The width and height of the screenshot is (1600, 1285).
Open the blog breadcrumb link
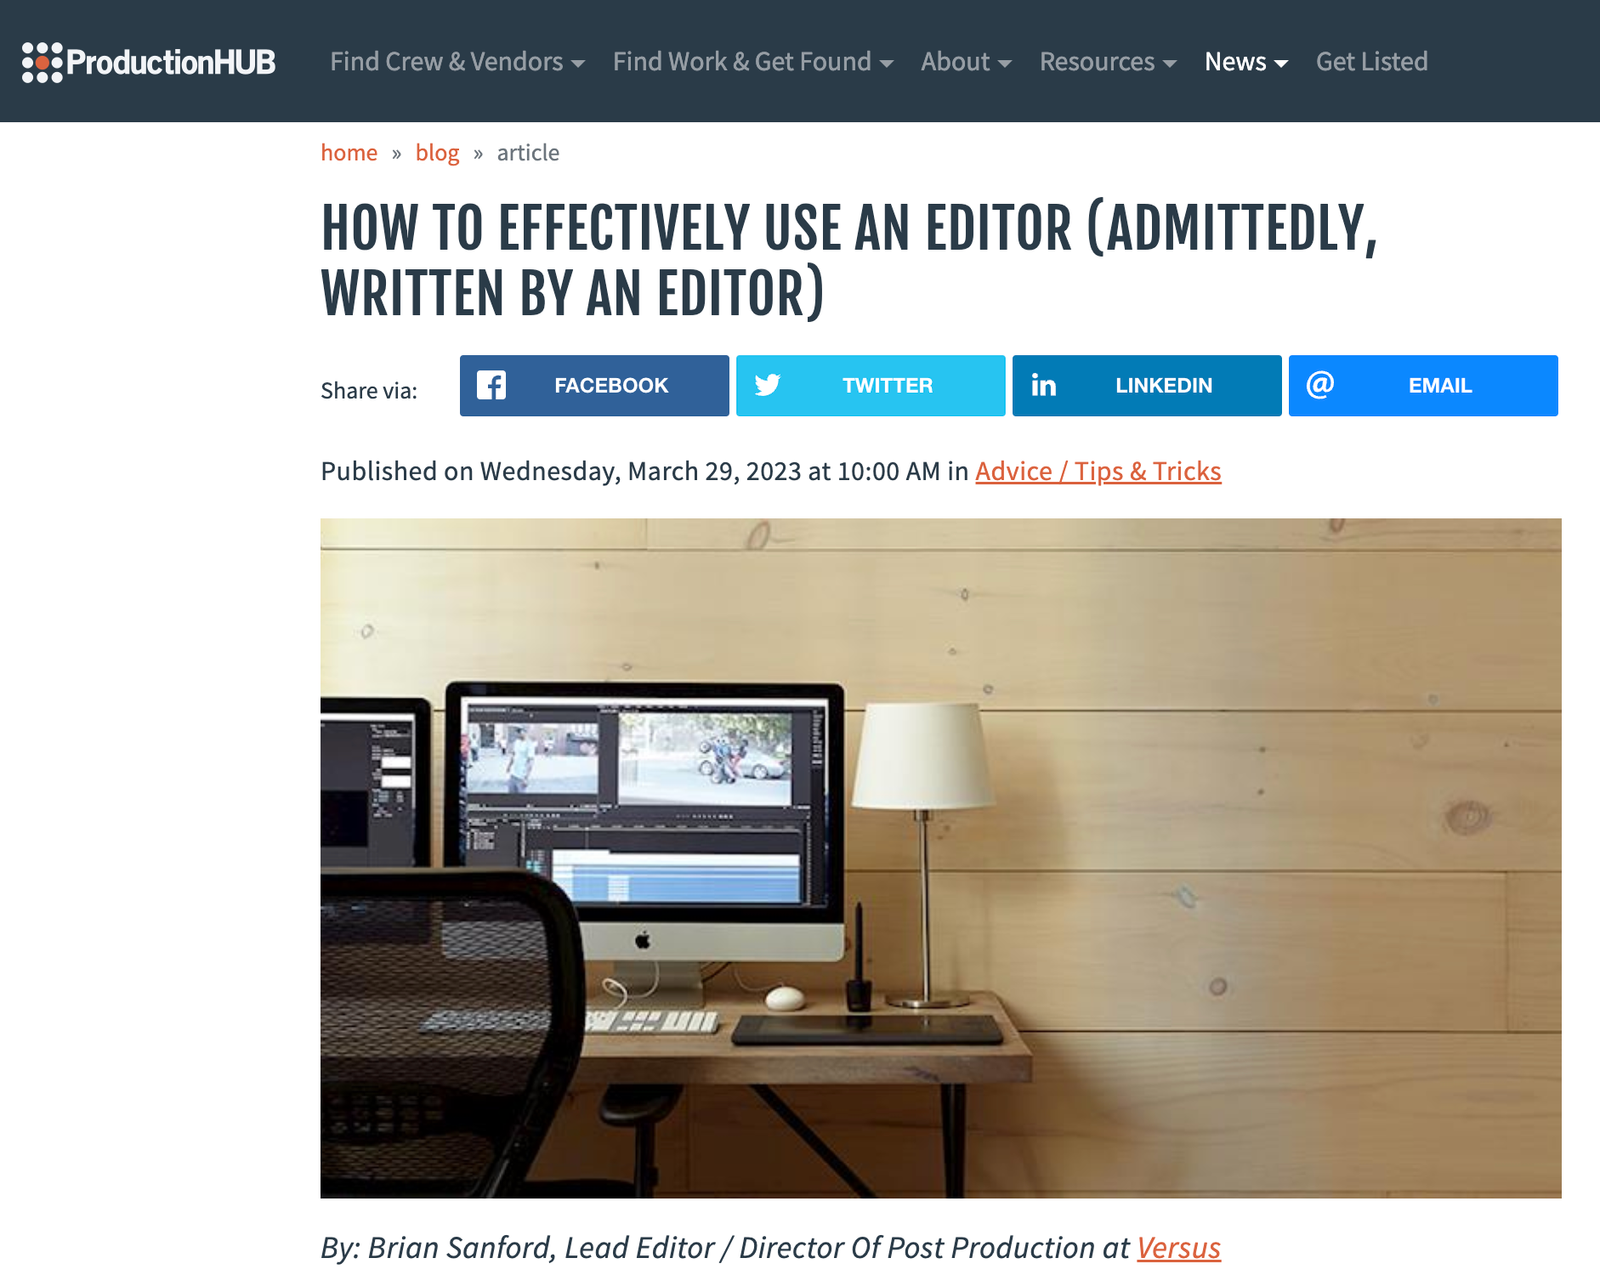click(x=437, y=153)
